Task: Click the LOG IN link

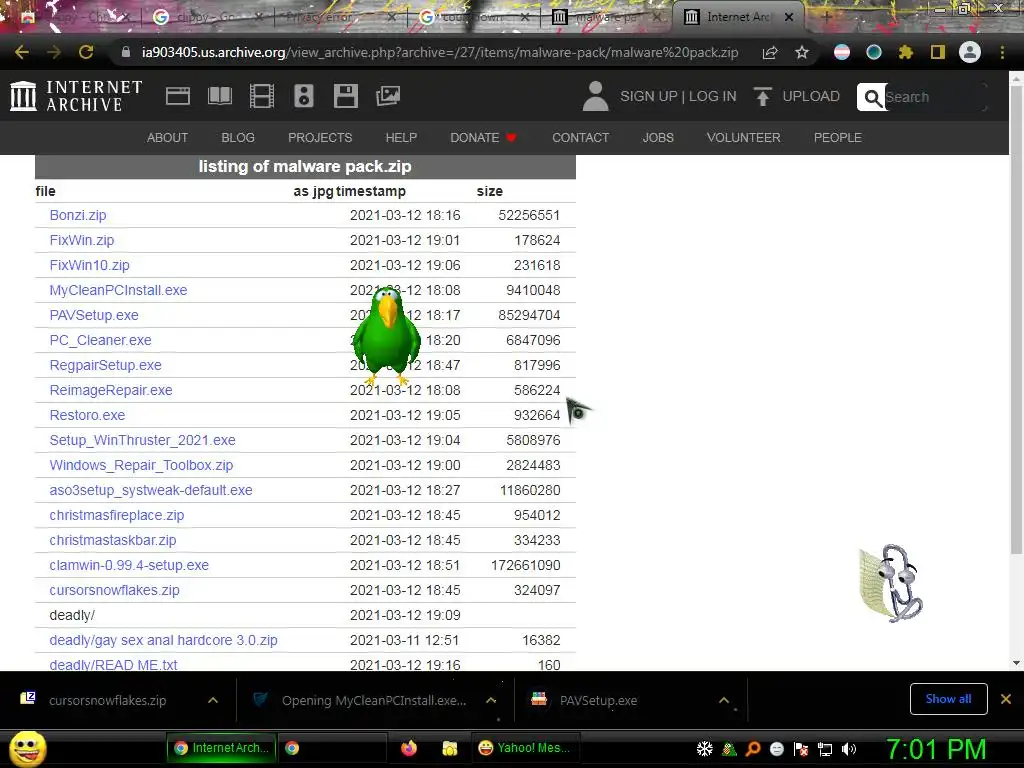Action: [x=712, y=97]
